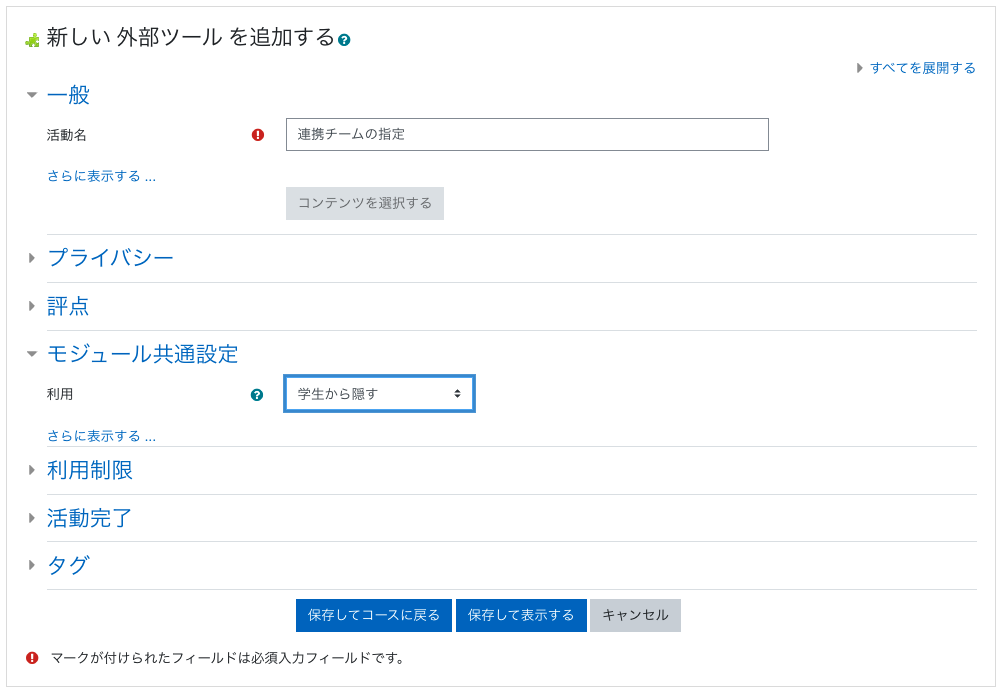The image size is (1002, 691).
Task: Click the external tool puzzle icon
Action: click(x=32, y=40)
